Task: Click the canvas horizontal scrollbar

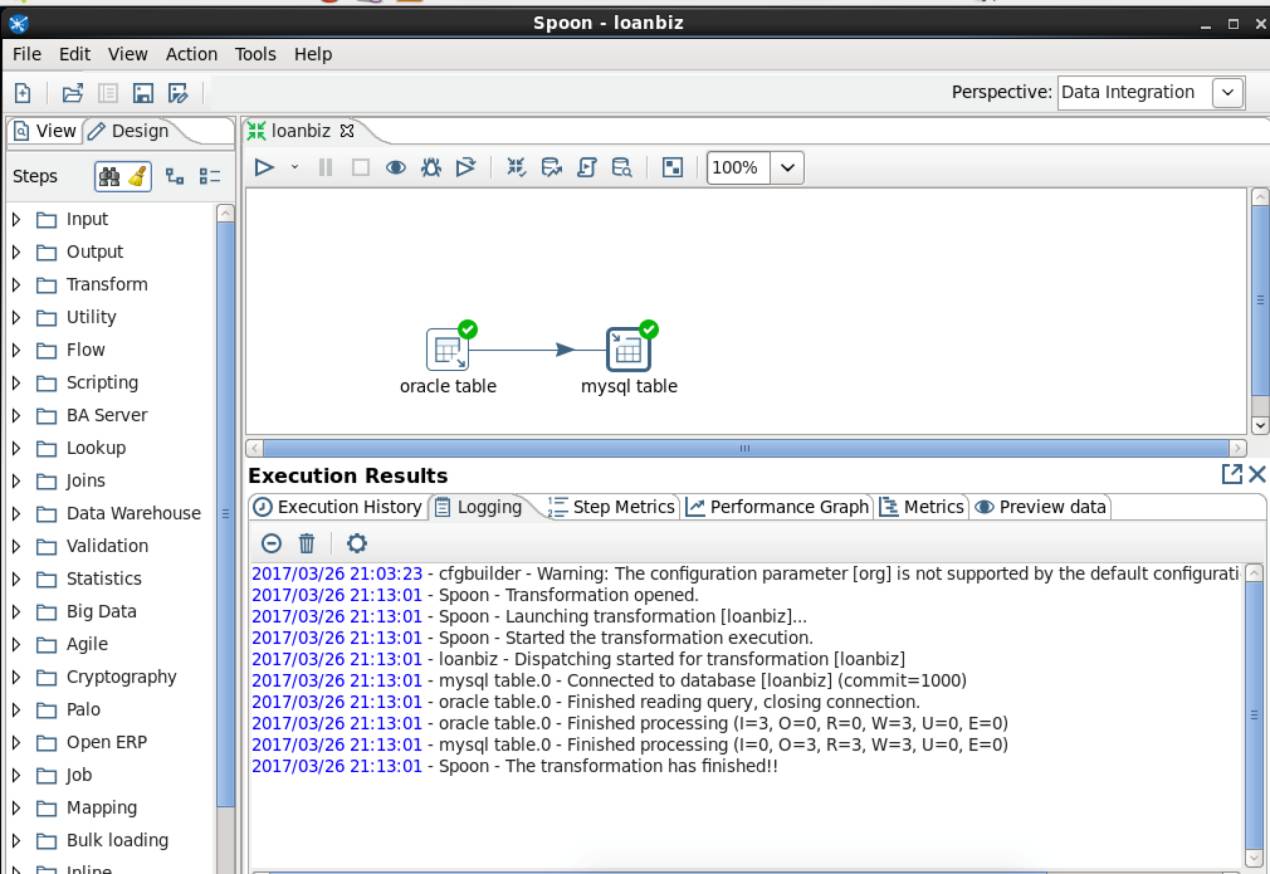Action: click(x=748, y=447)
